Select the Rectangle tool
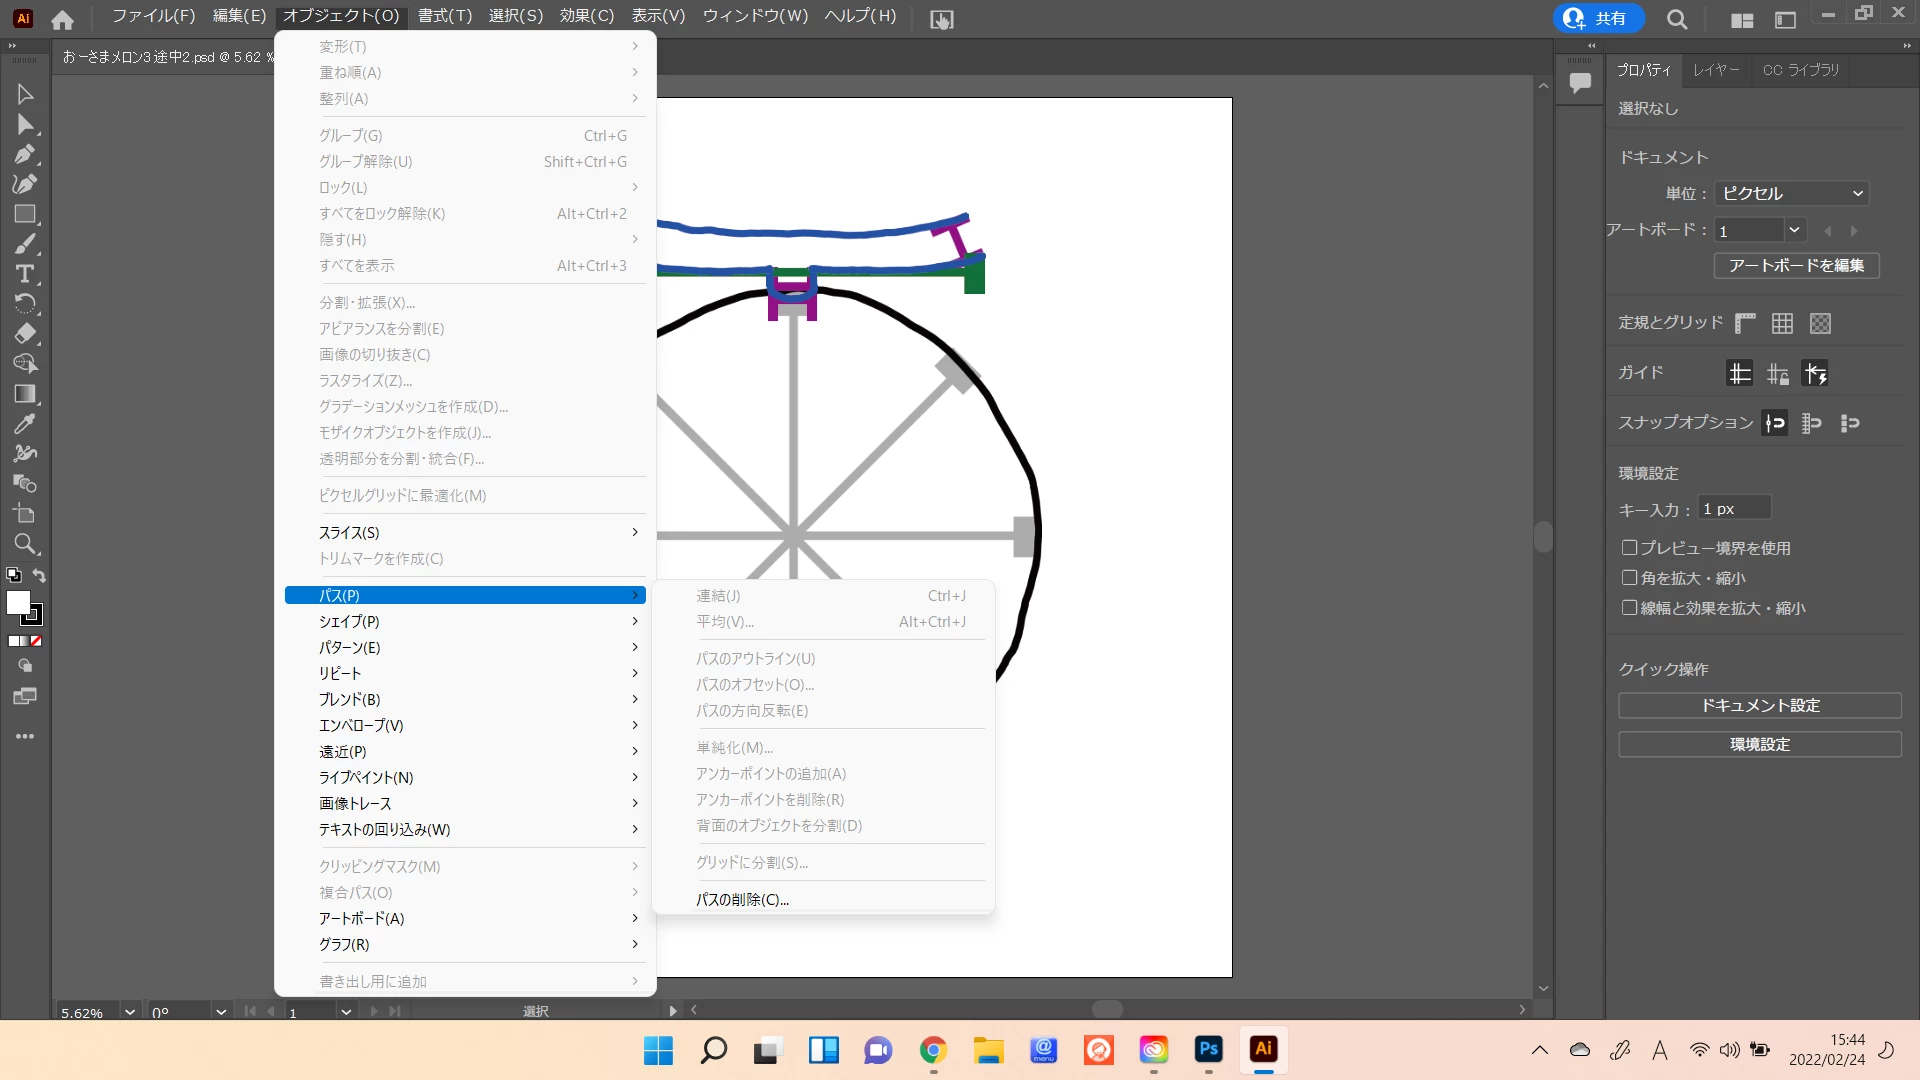 pos(25,214)
